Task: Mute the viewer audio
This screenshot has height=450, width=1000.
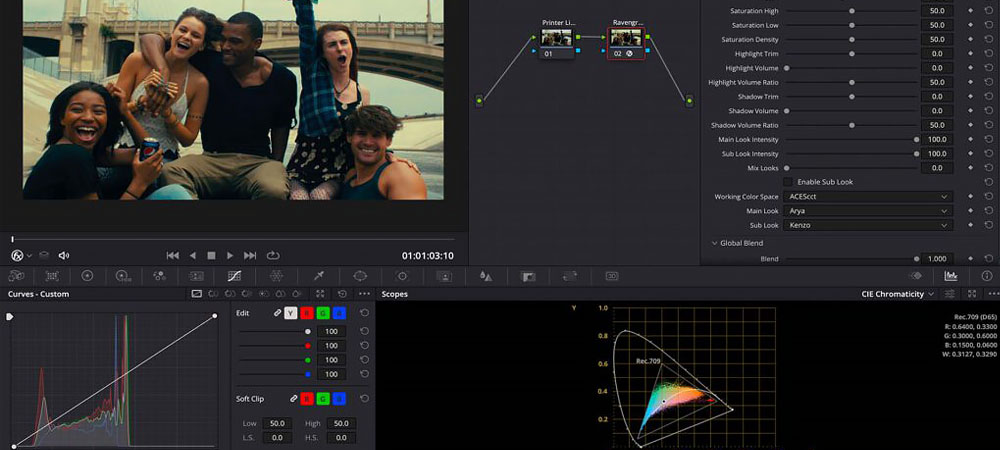Action: [x=64, y=256]
